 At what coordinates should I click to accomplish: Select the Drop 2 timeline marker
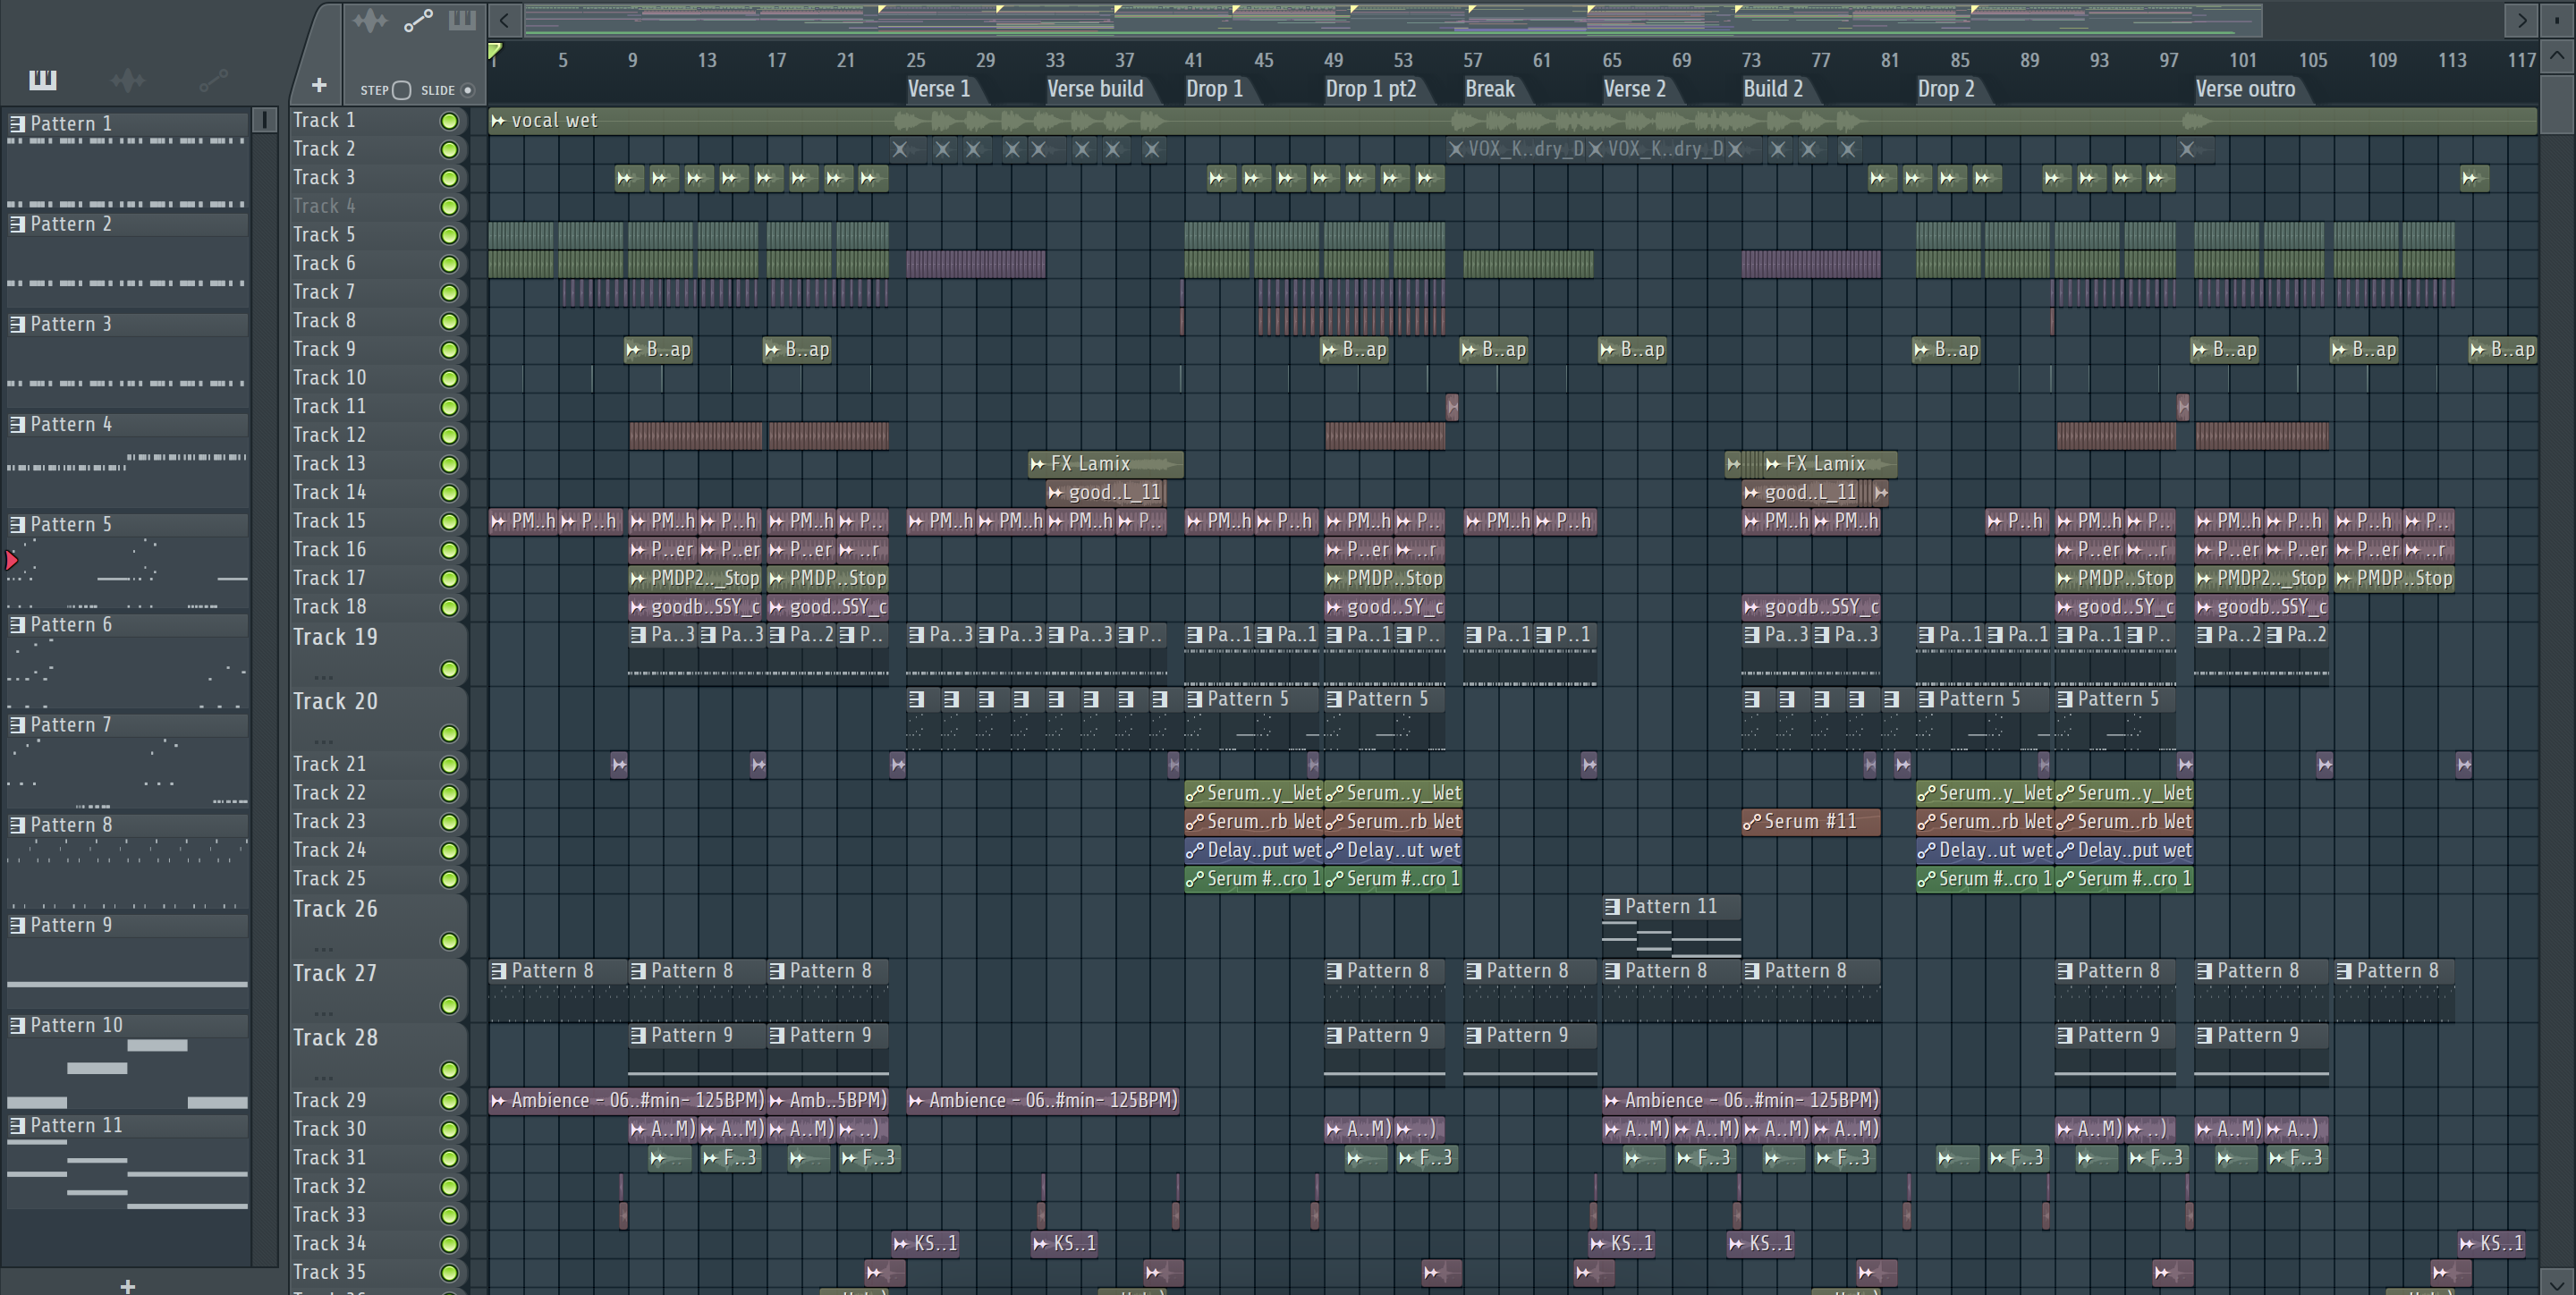[x=1946, y=89]
